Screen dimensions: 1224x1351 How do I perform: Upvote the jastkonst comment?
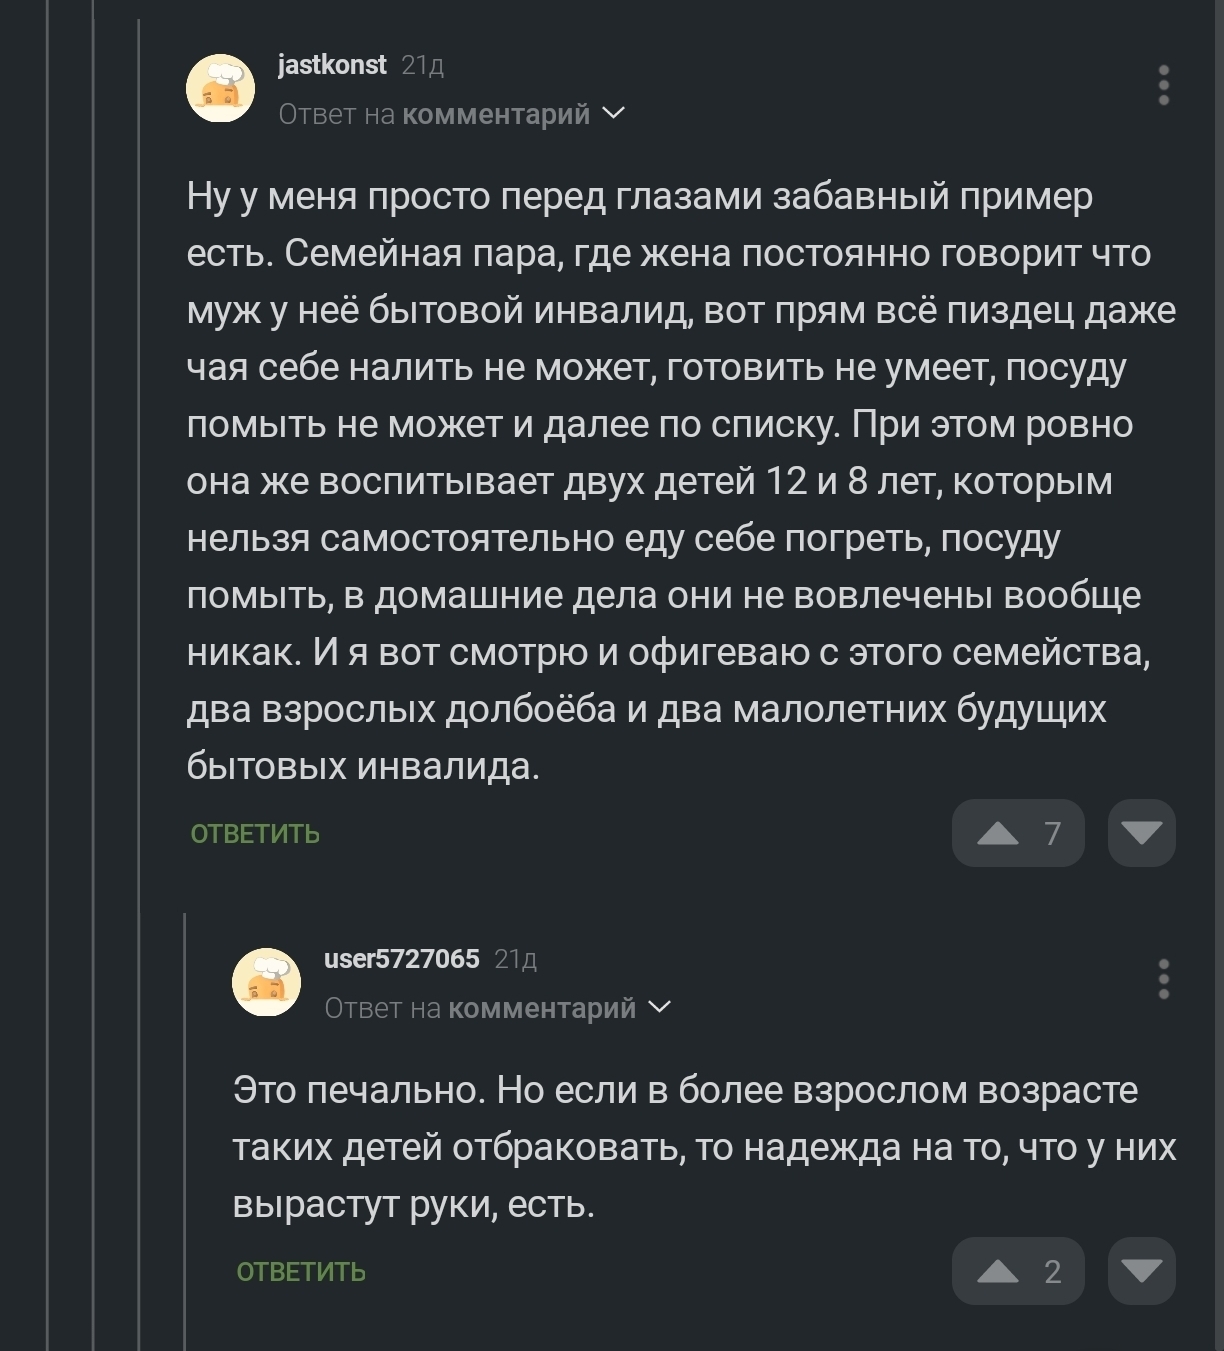point(997,833)
